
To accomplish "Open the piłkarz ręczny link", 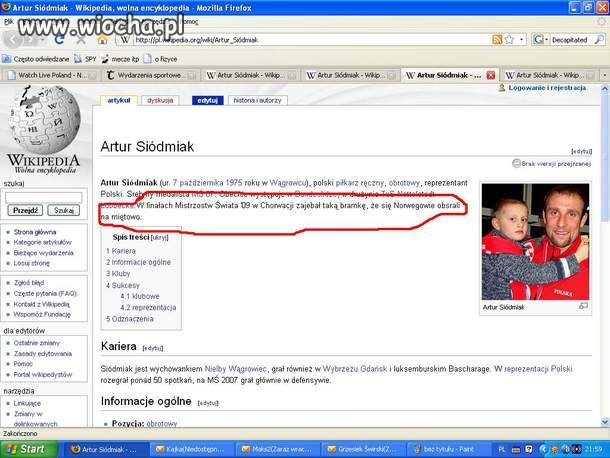I will pos(359,182).
